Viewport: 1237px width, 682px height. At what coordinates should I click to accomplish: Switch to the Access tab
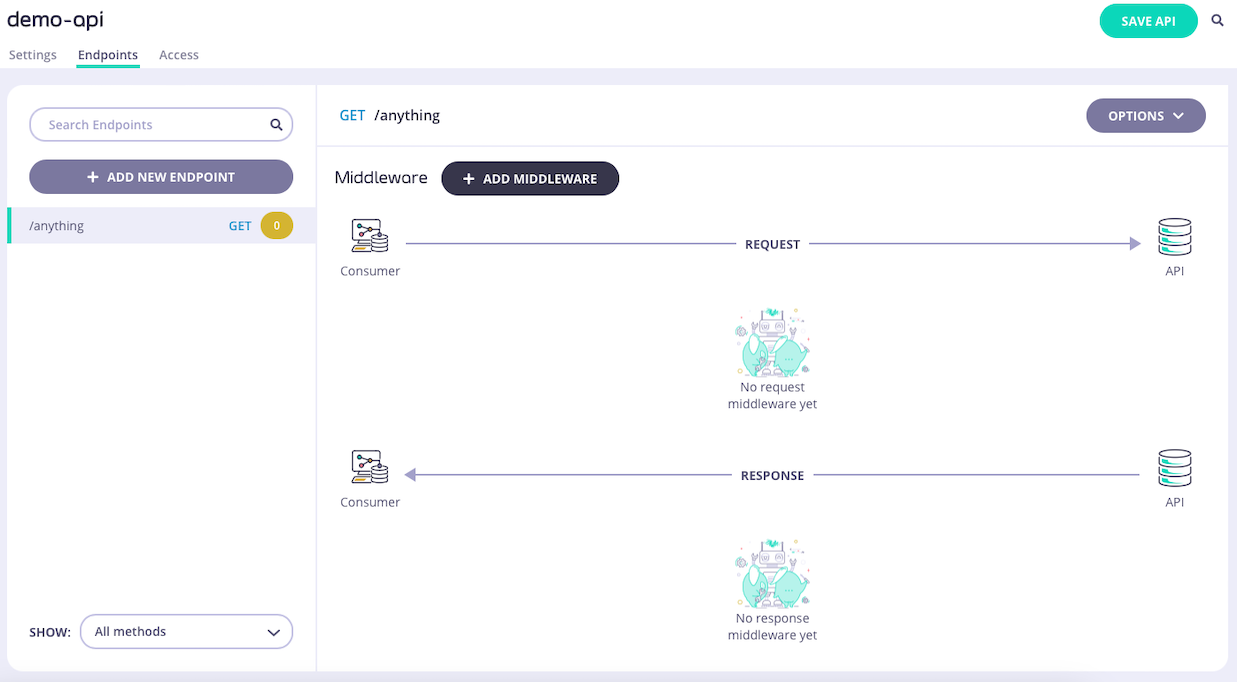click(179, 55)
